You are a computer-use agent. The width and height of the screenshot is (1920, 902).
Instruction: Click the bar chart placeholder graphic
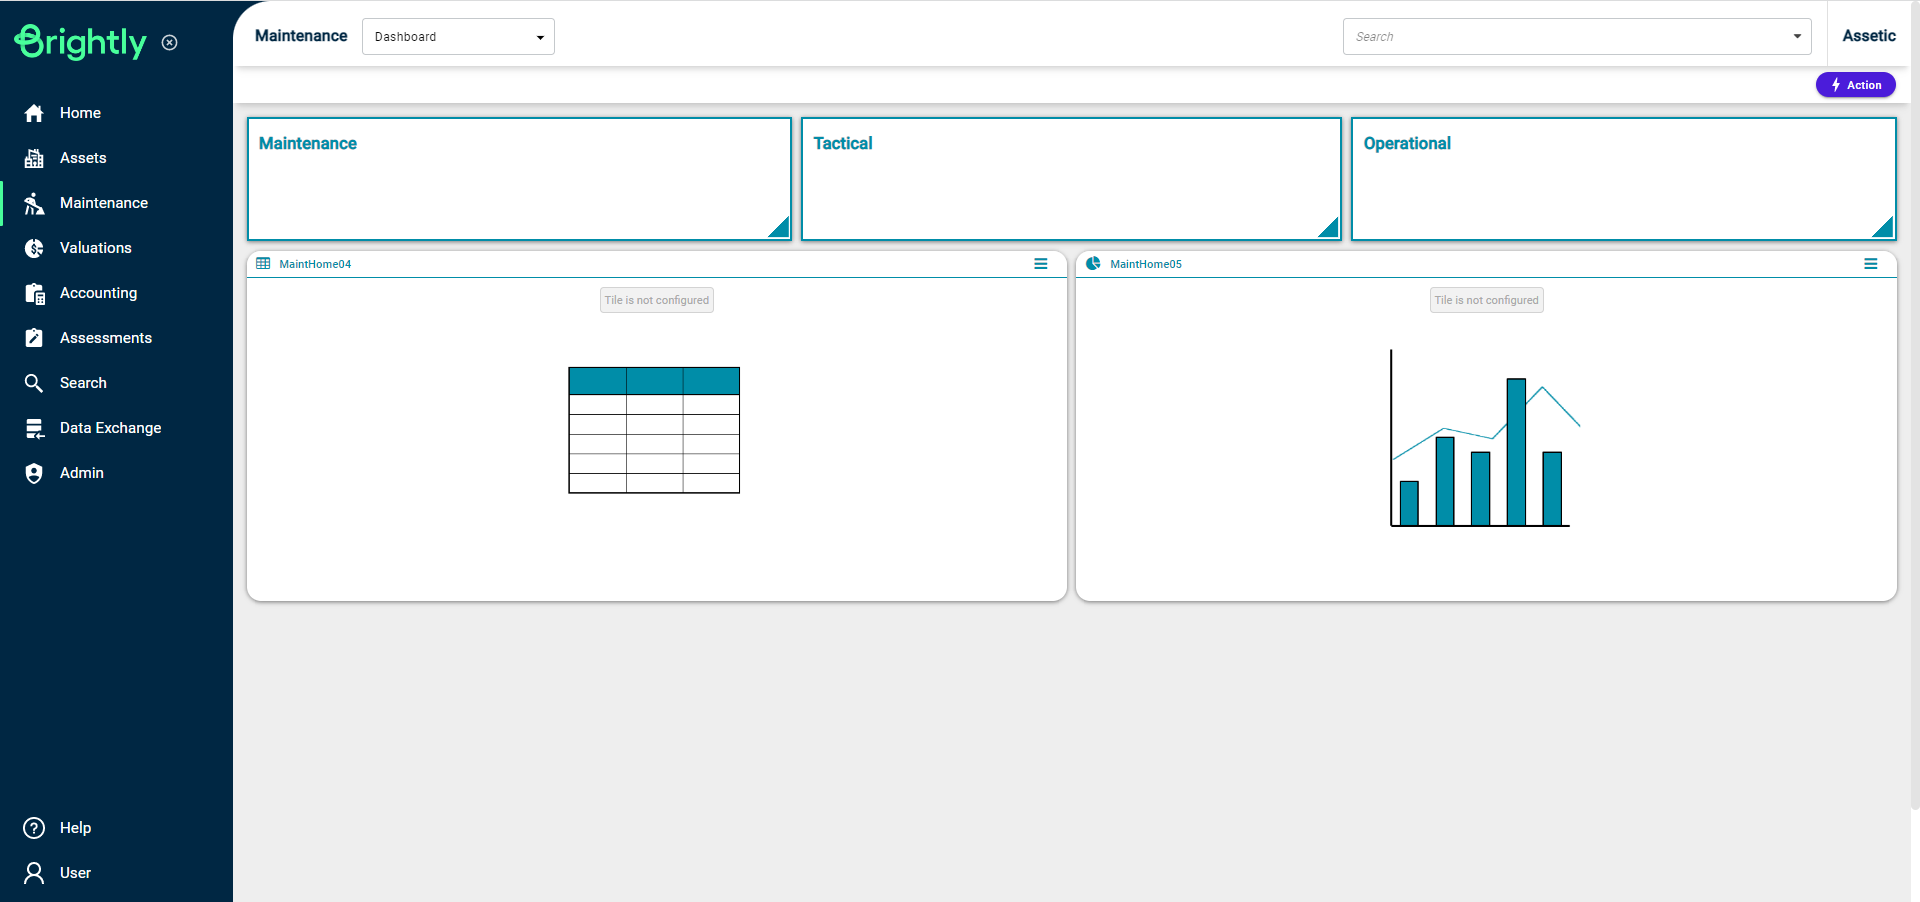coord(1484,438)
